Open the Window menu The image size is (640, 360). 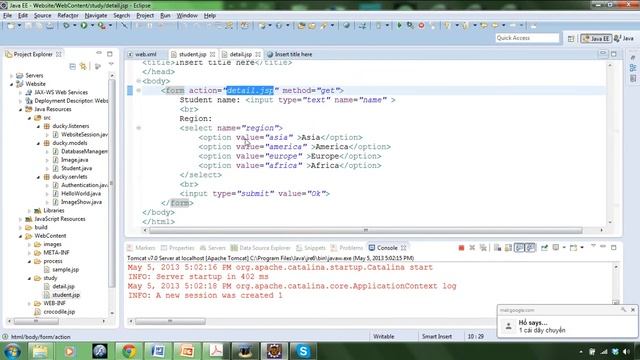click(187, 16)
